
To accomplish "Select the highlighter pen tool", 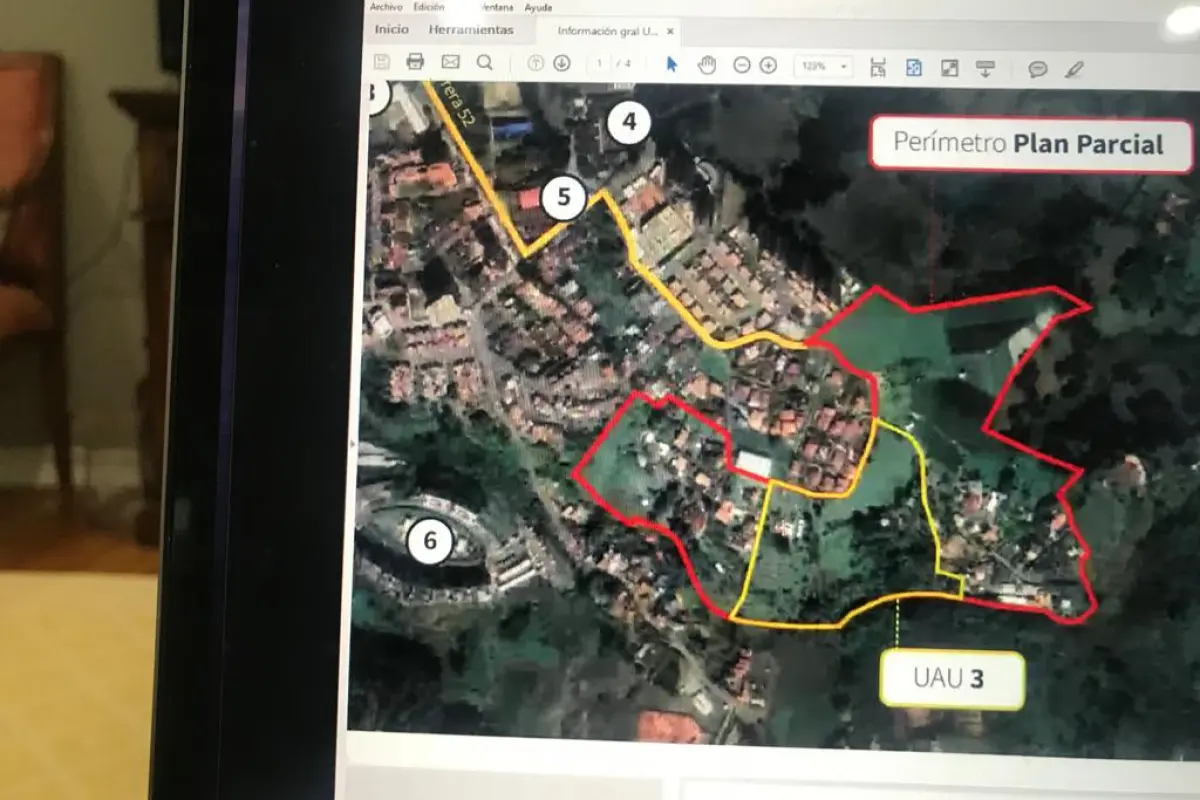I will click(1074, 69).
